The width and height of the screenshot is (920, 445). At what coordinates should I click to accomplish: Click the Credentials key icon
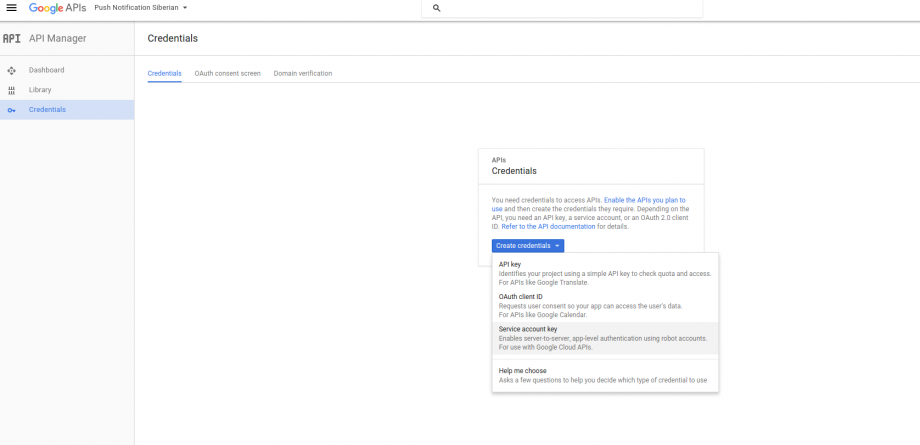(11, 110)
